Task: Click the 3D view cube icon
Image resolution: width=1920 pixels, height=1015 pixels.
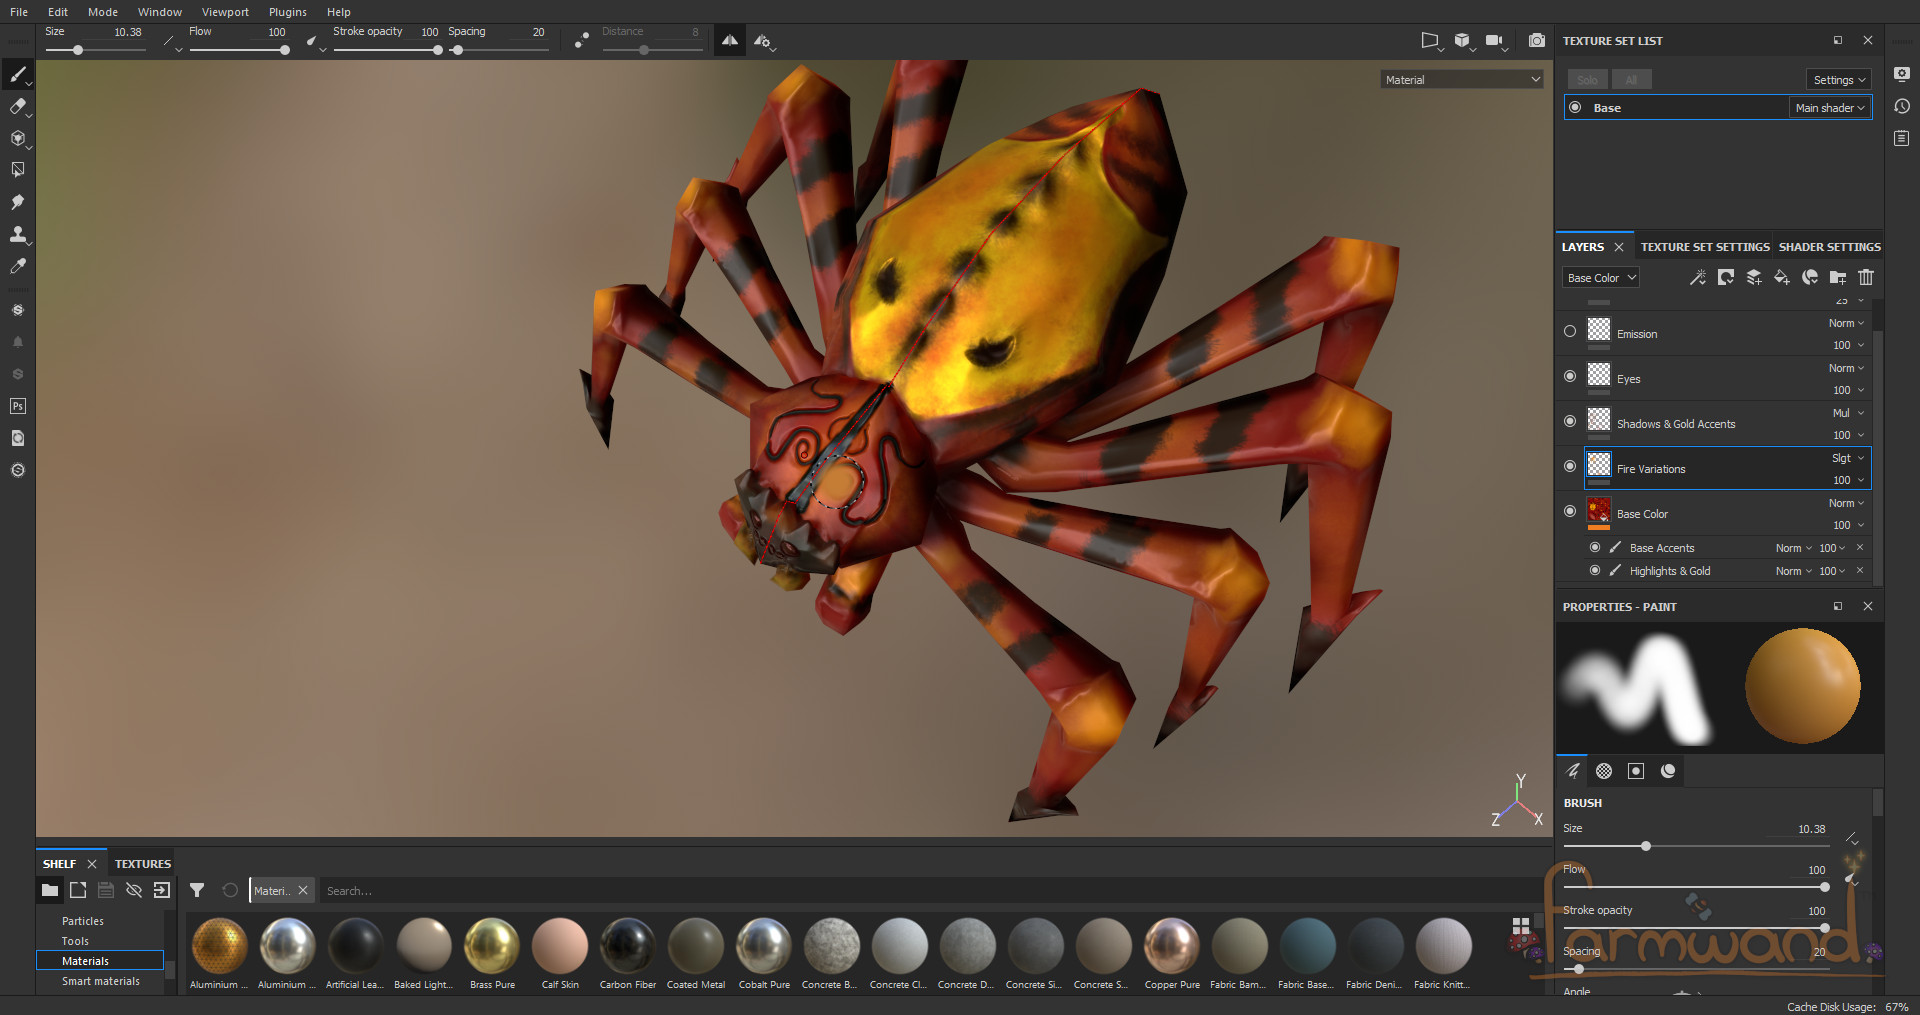Action: pos(1463,40)
